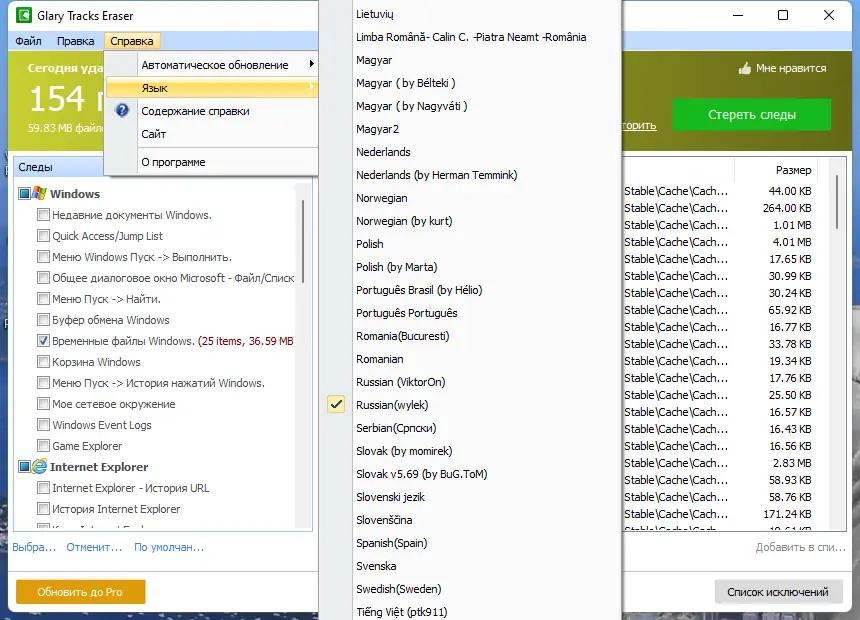860x620 pixels.
Task: Click the Размер column header
Action: coord(793,170)
